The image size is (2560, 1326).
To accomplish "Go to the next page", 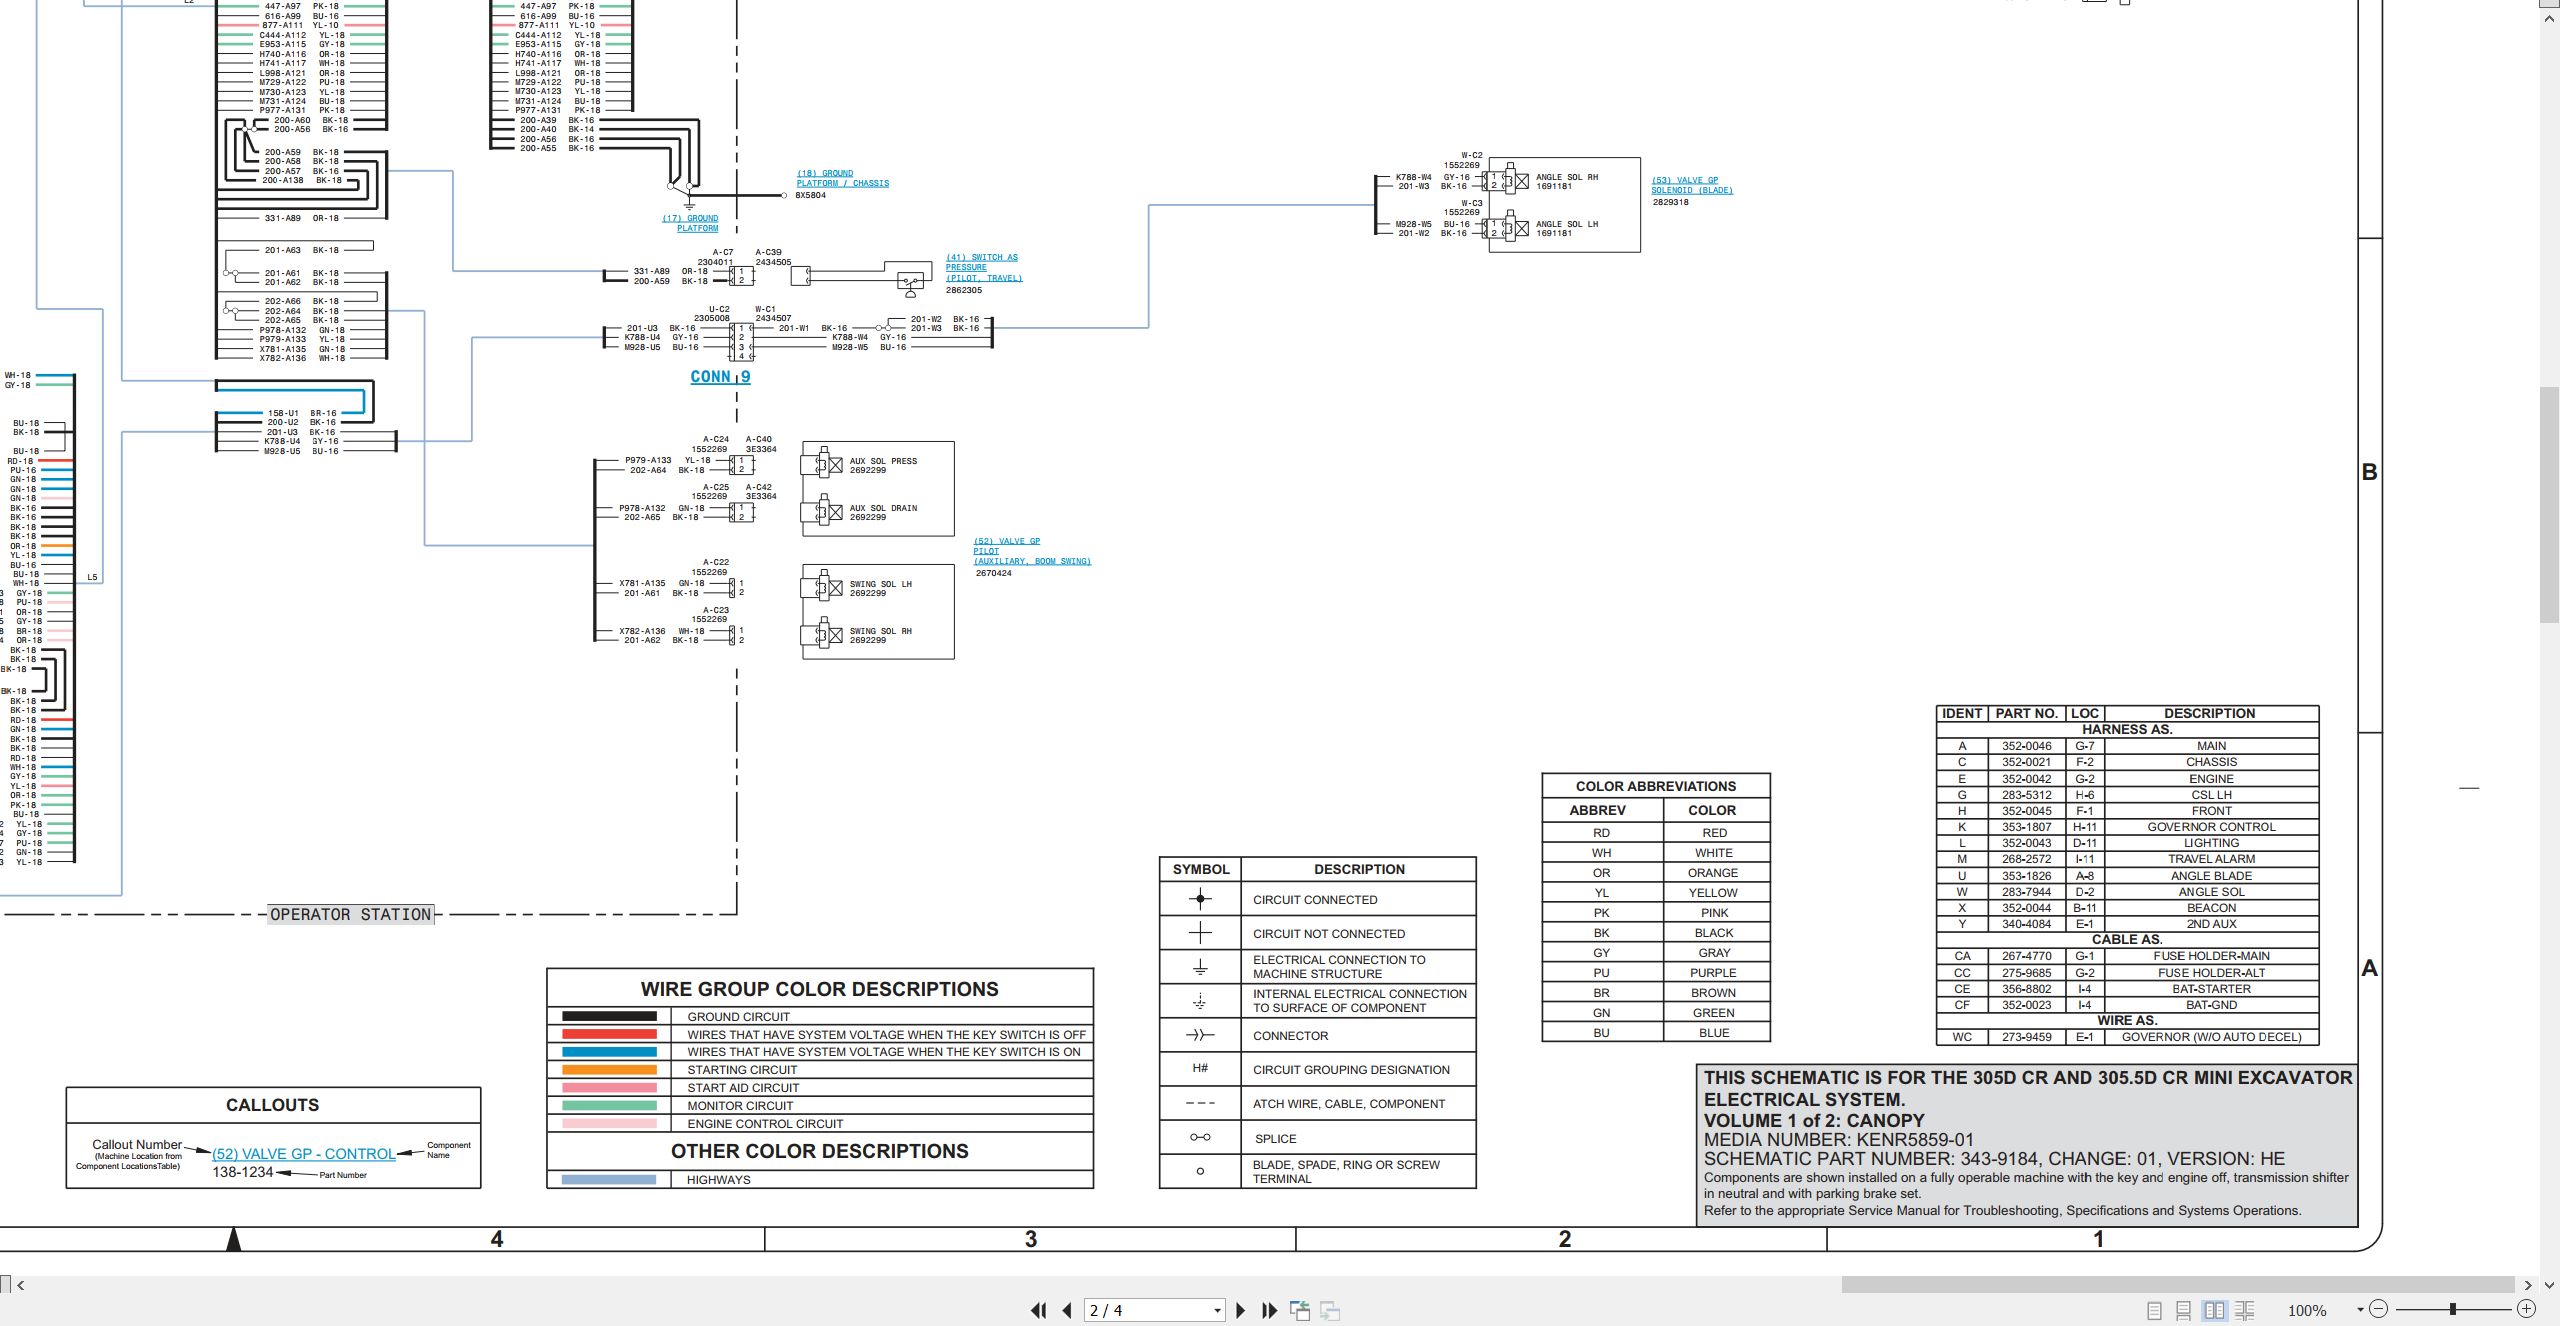I will 1241,1310.
